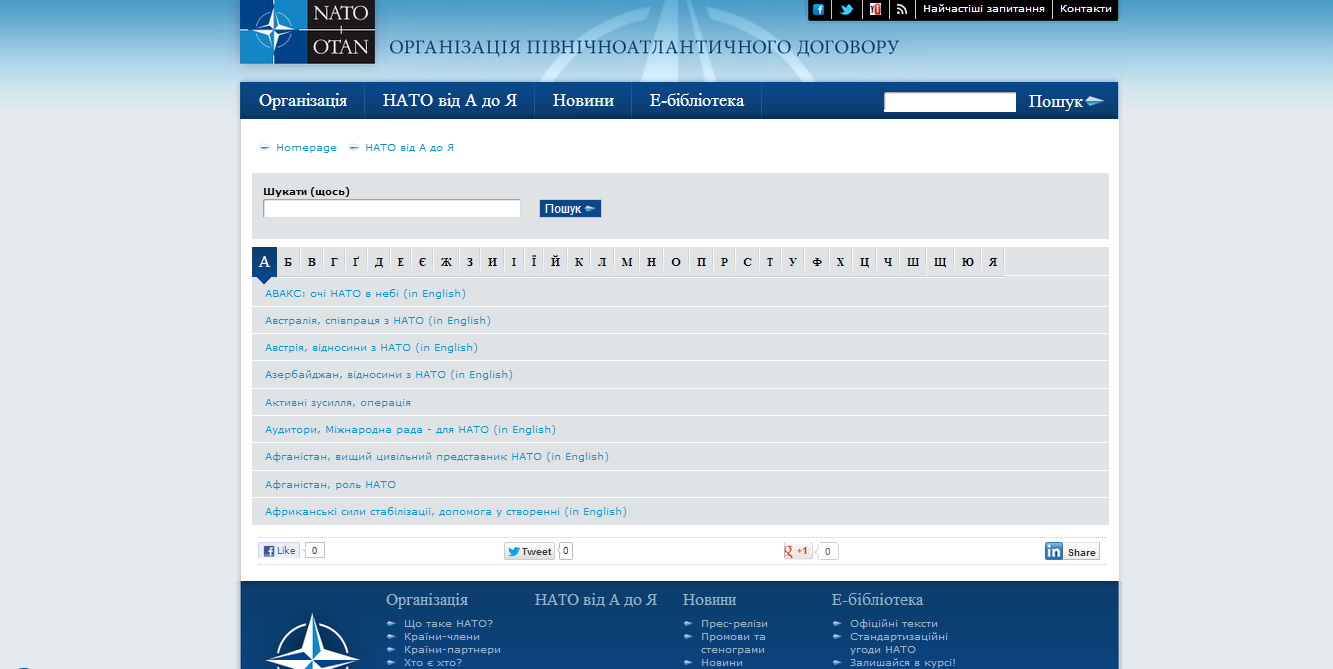Open the NATO Twitter icon in header

847,9
